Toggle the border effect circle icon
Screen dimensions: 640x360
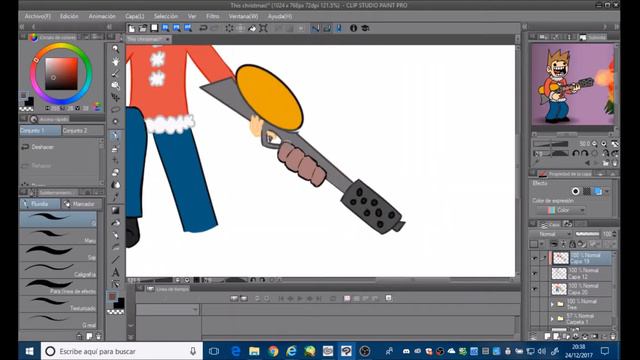coord(576,191)
